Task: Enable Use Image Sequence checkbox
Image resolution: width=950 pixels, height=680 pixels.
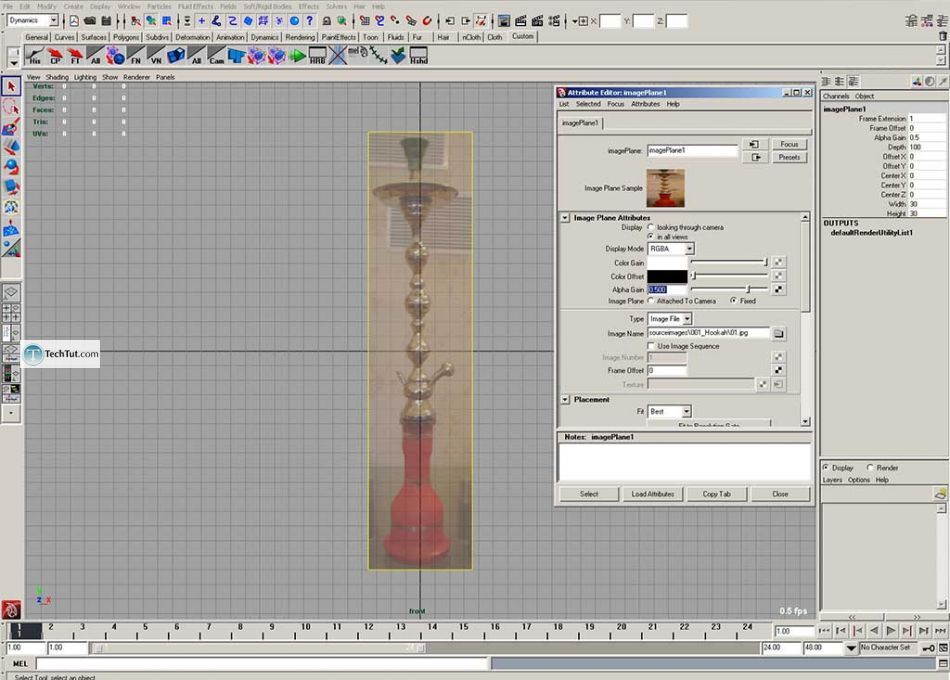Action: click(x=651, y=346)
